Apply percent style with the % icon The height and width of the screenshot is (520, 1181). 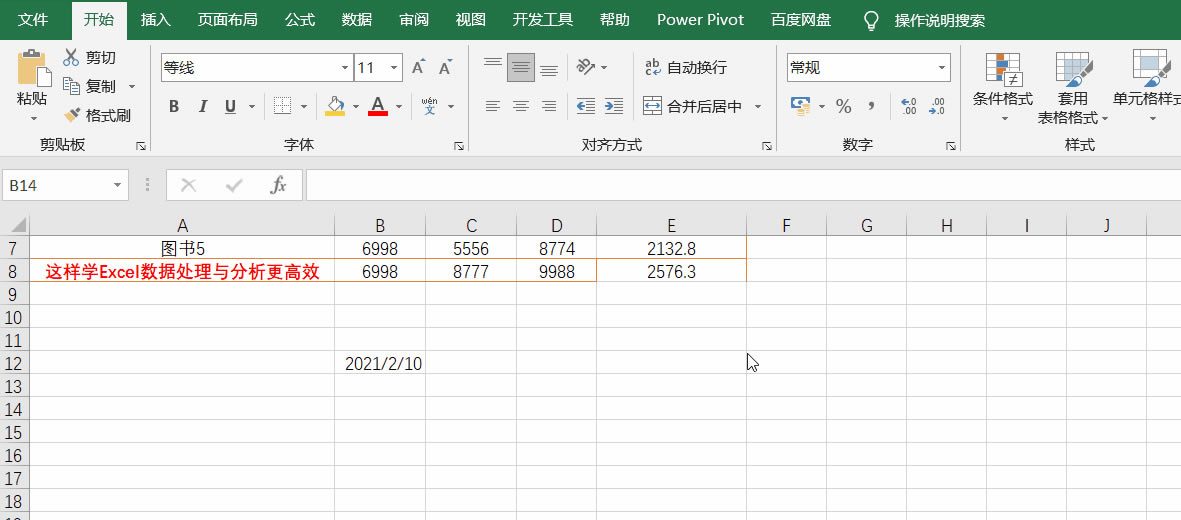(843, 106)
